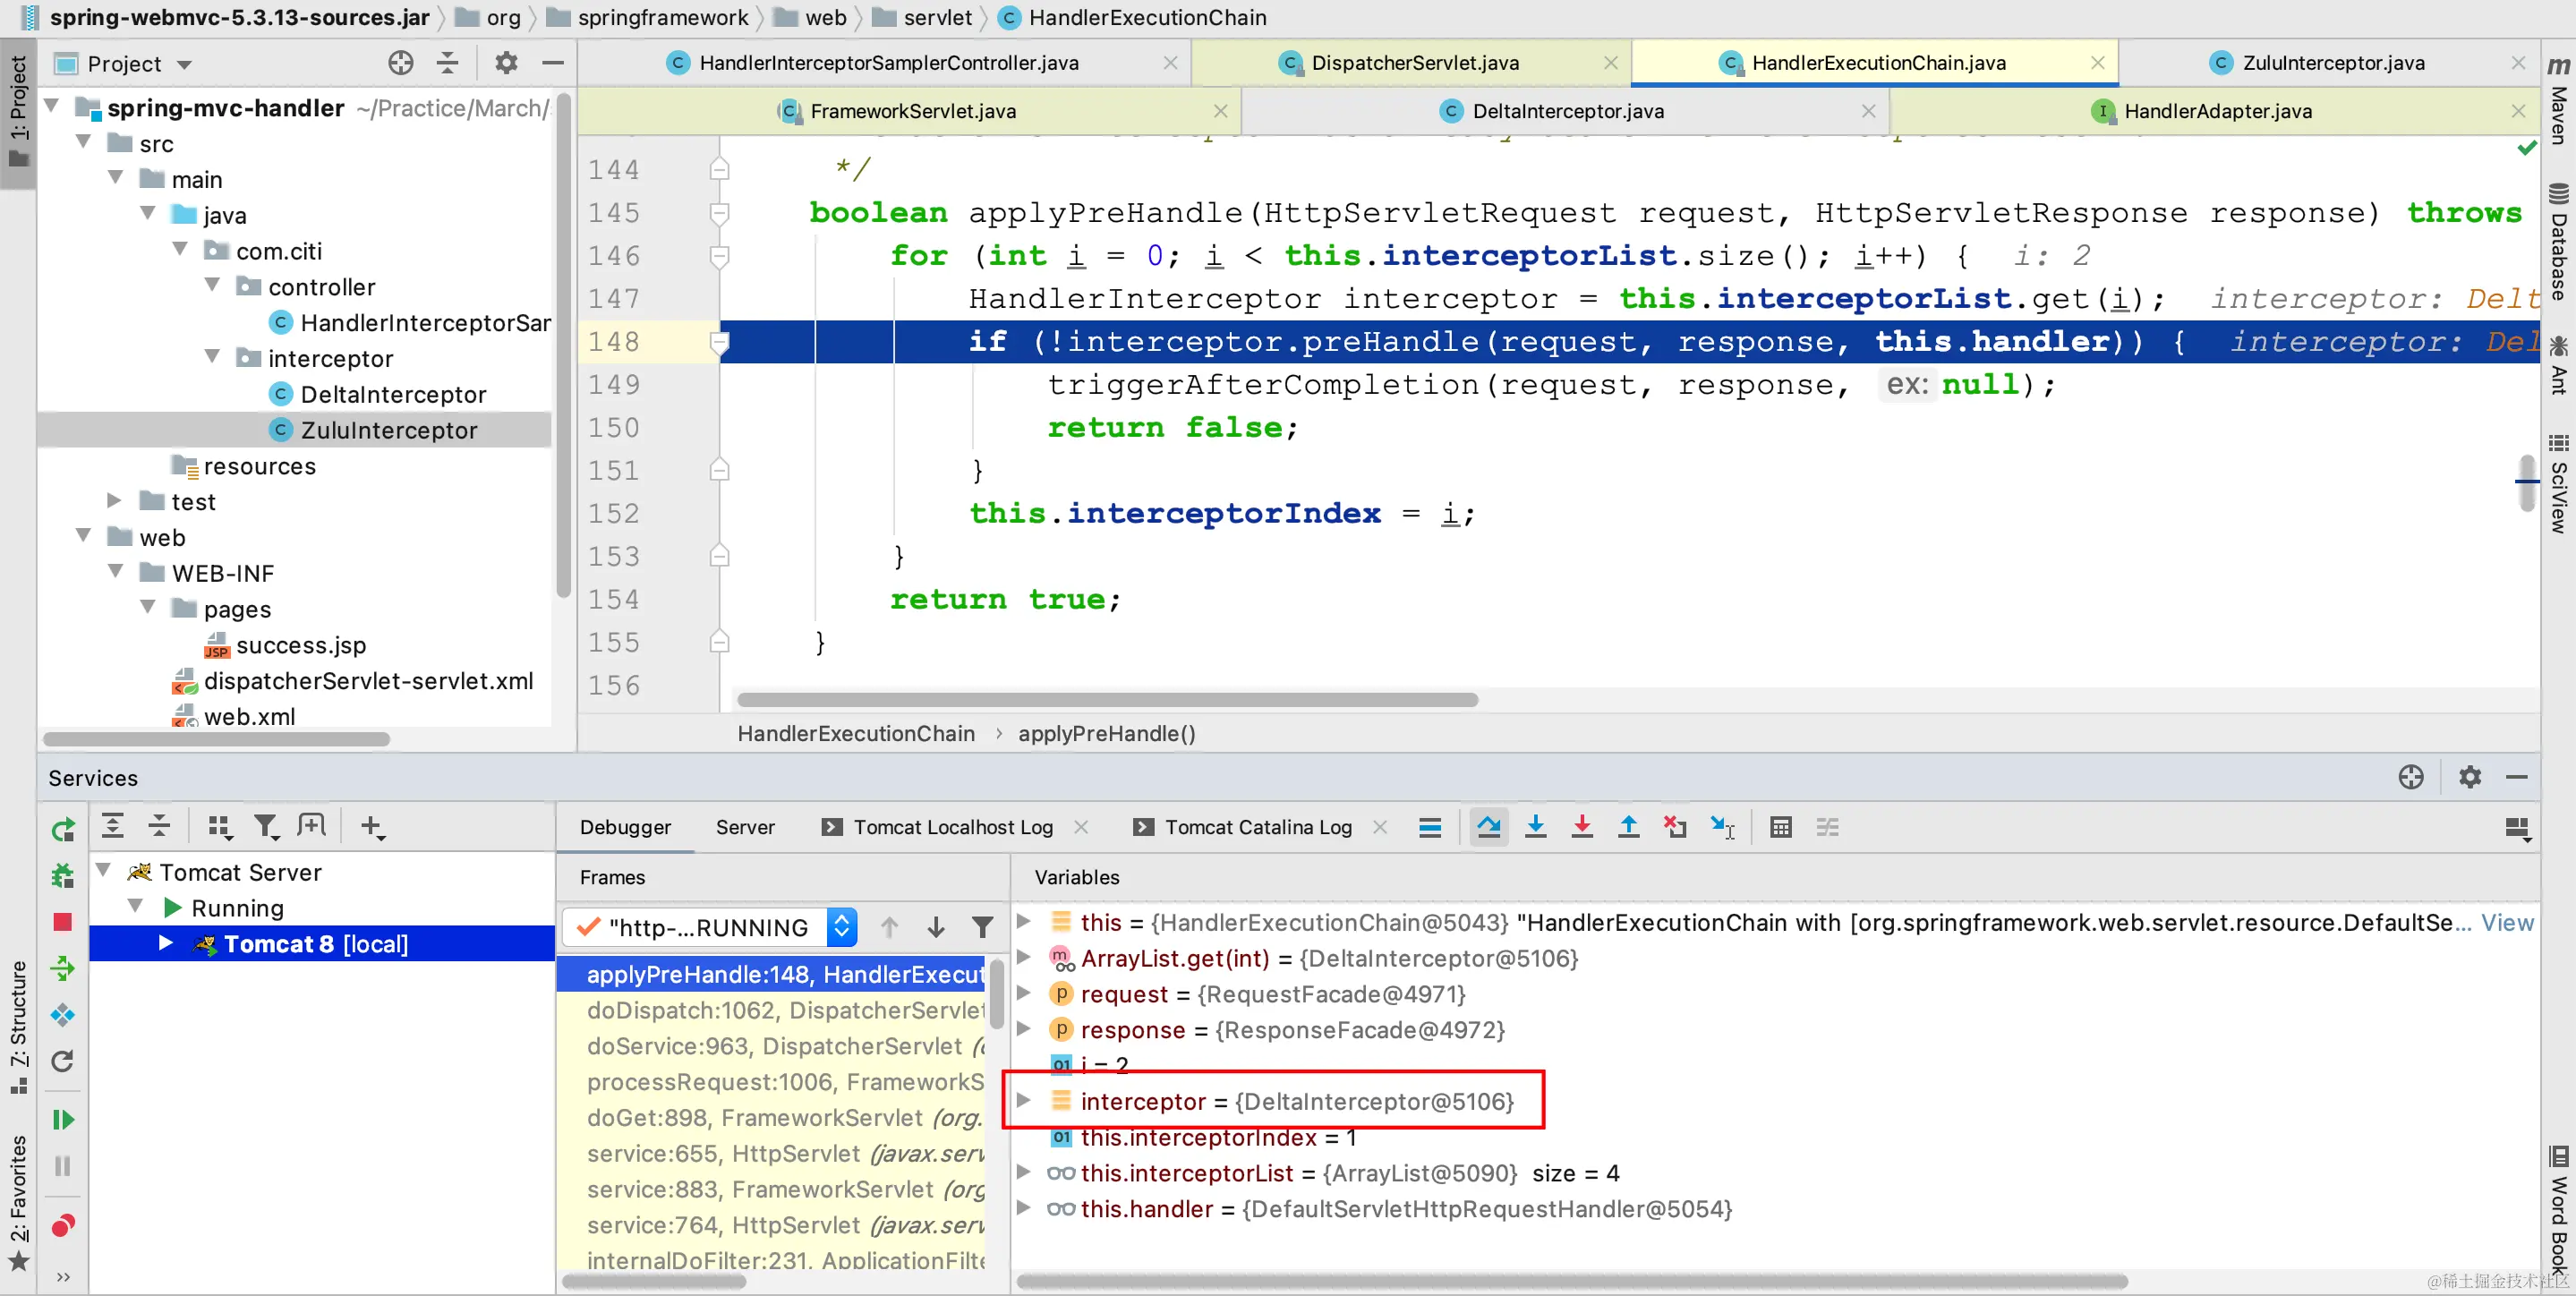Open the Project view dropdown arrow
Viewport: 2576px width, 1296px height.
[184, 64]
